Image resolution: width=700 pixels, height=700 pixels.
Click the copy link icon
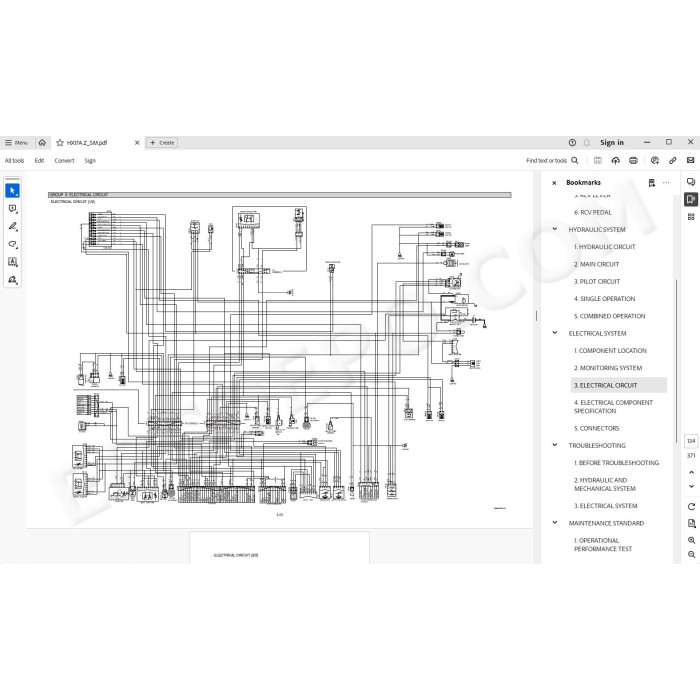[673, 160]
